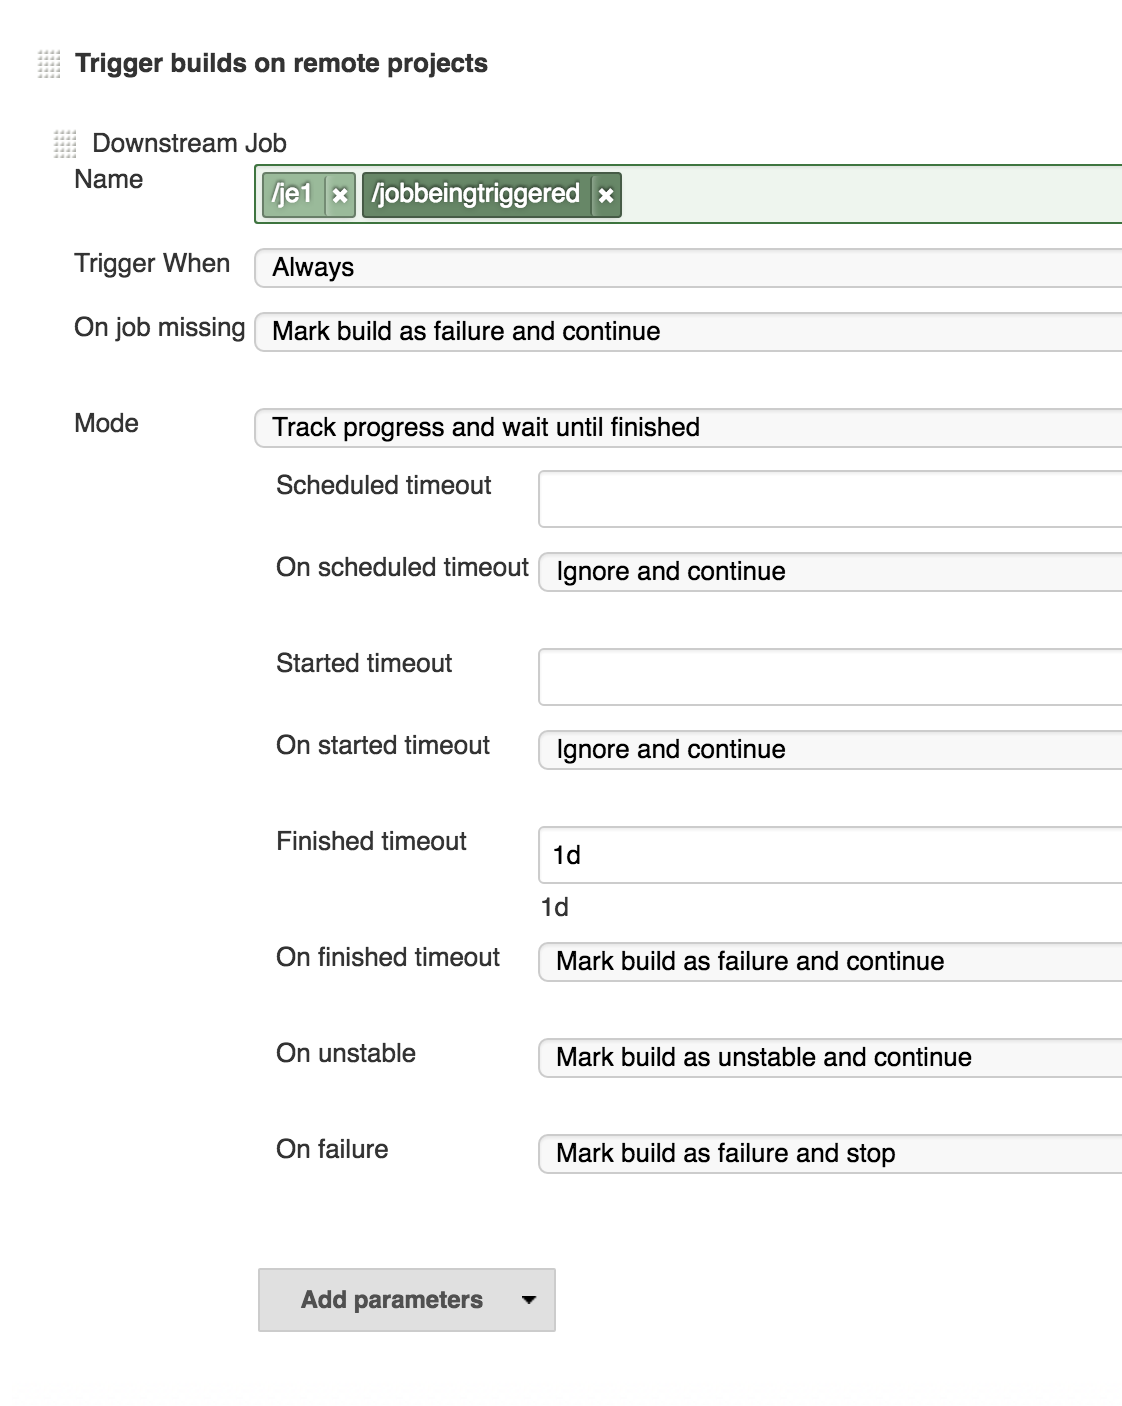
Task: Click the Add parameters button
Action: point(392,1300)
